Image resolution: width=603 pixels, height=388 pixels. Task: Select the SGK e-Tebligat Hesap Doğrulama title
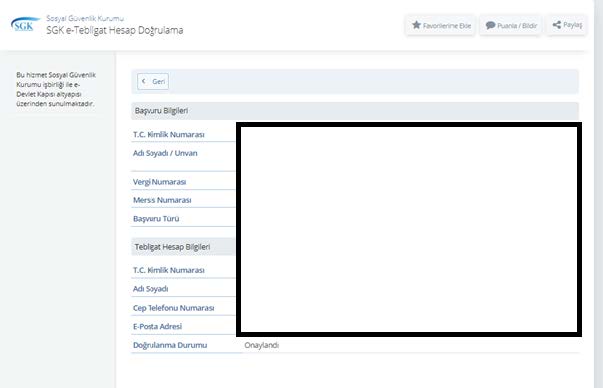[115, 30]
